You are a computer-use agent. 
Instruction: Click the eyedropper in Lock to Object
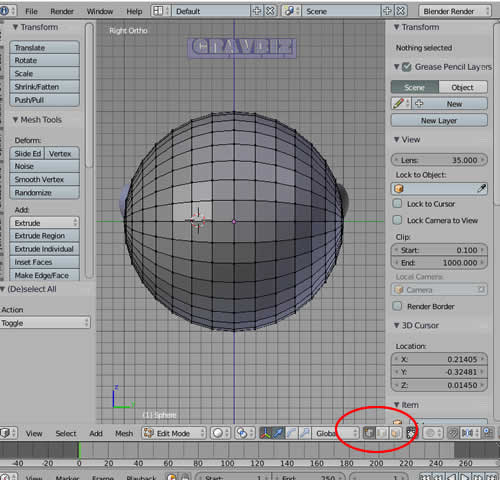tap(481, 189)
